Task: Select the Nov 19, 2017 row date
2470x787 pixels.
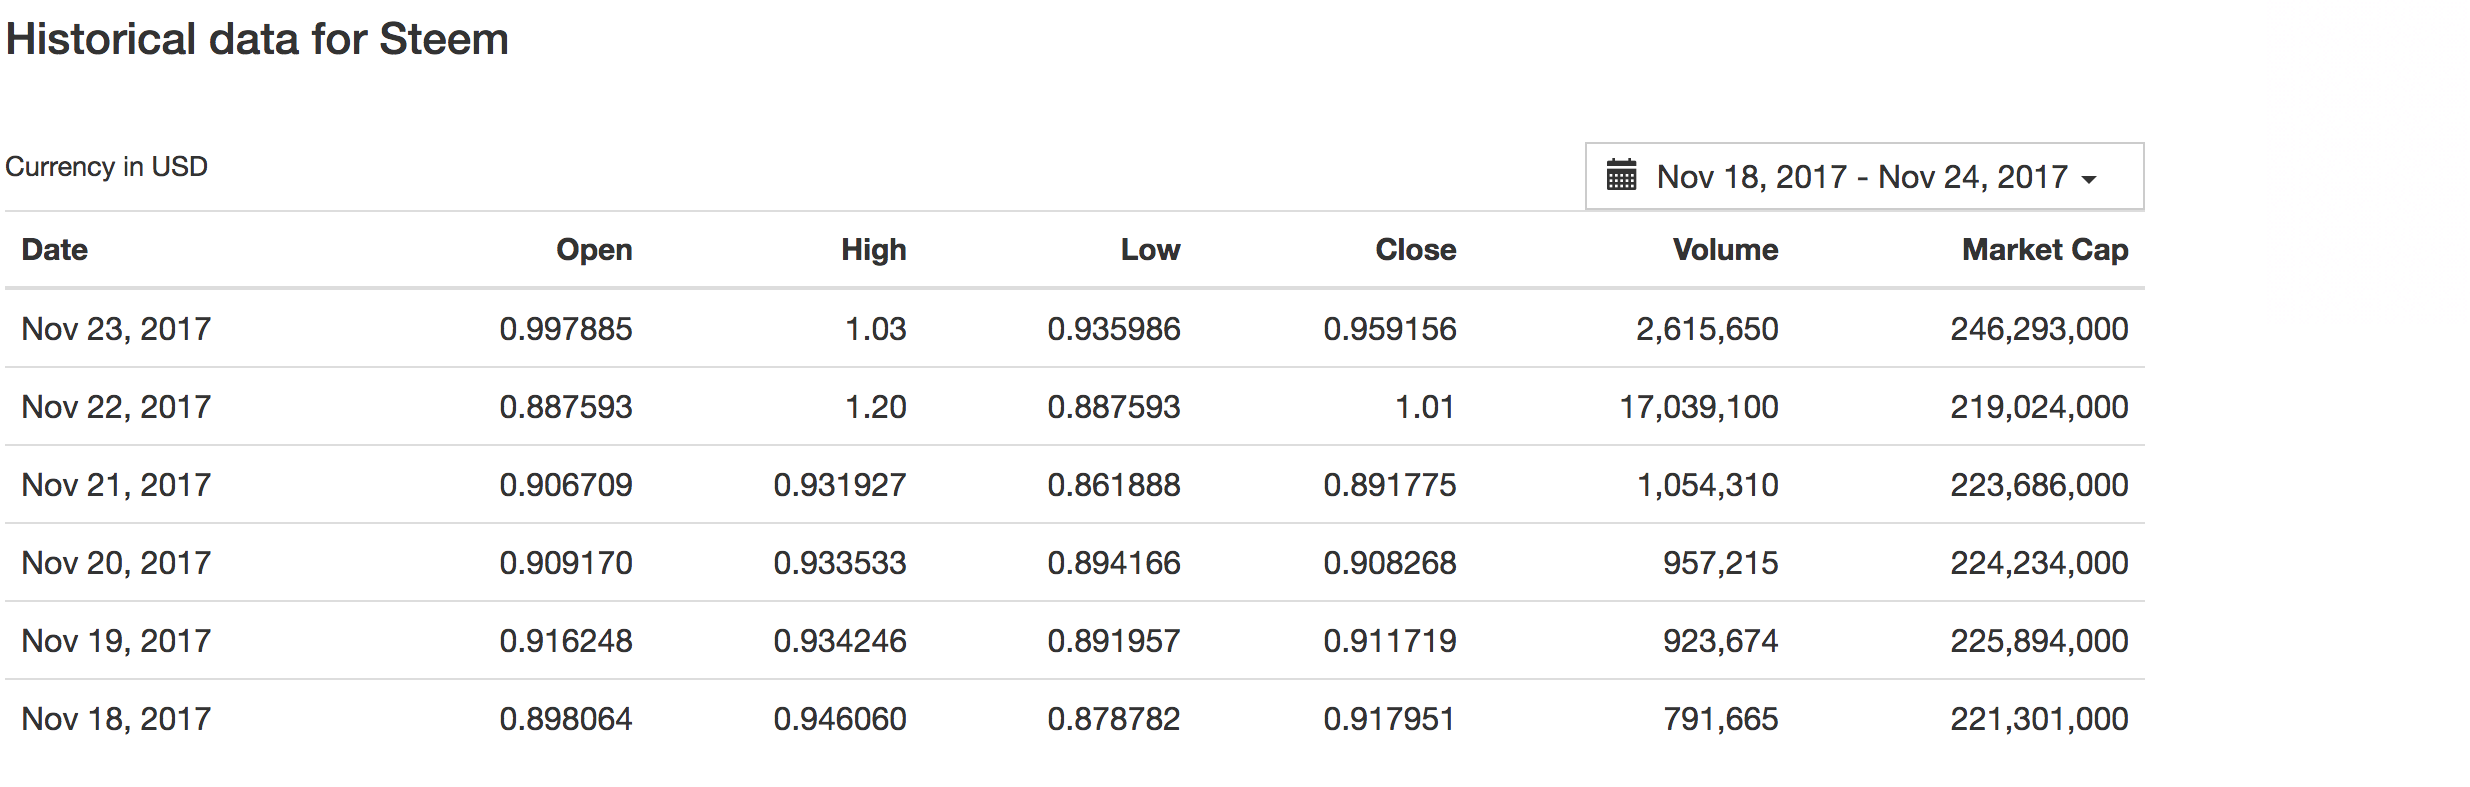Action: [x=116, y=641]
